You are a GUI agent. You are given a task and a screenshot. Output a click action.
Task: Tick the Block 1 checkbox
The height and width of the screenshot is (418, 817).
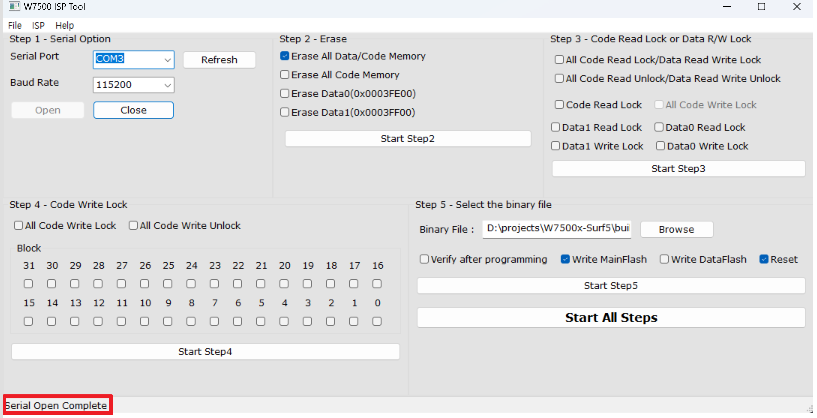pos(354,322)
